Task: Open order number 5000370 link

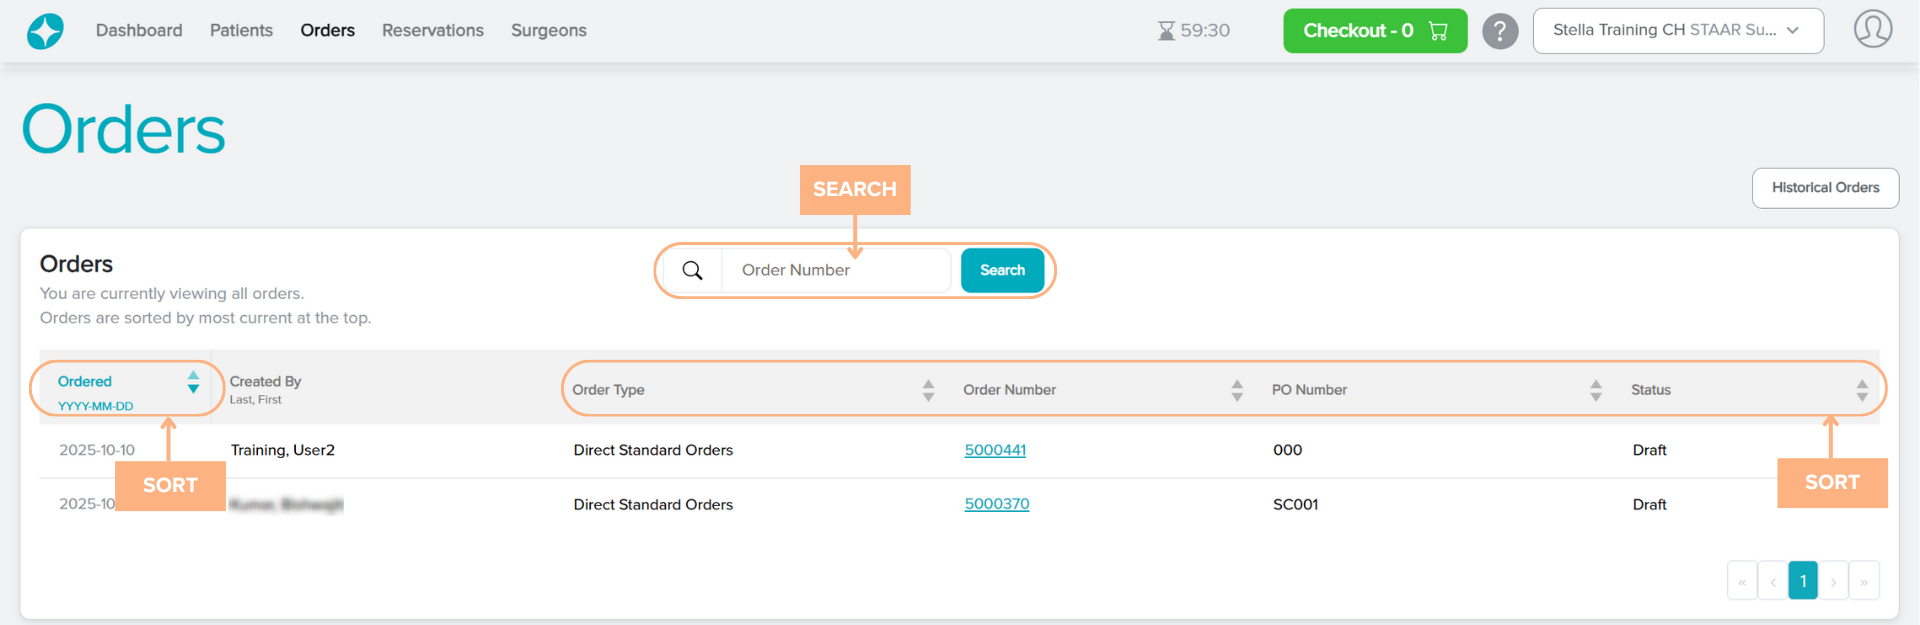Action: click(x=996, y=504)
